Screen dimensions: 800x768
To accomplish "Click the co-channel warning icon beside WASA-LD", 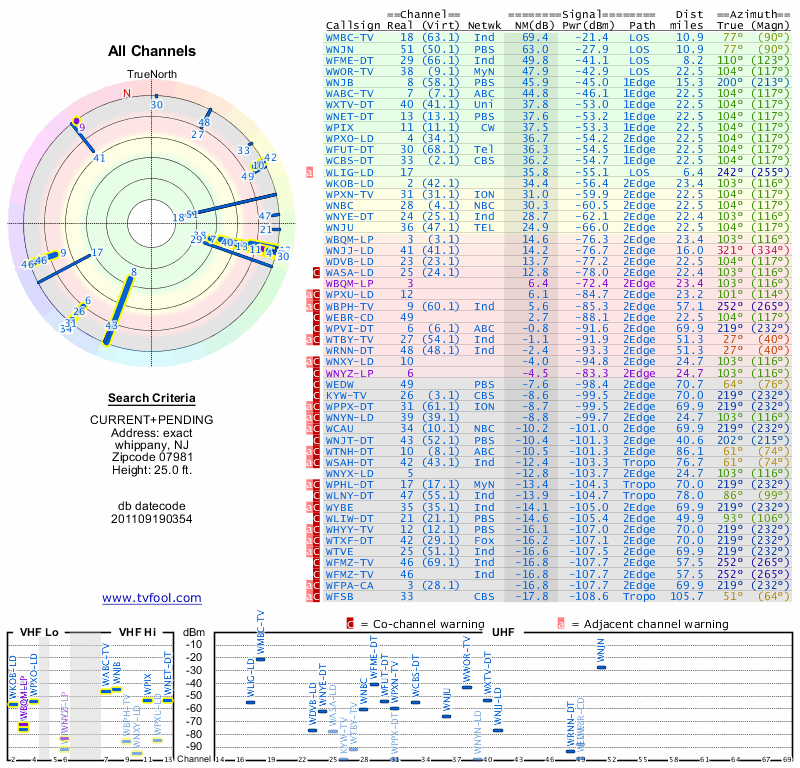I will coord(316,272).
